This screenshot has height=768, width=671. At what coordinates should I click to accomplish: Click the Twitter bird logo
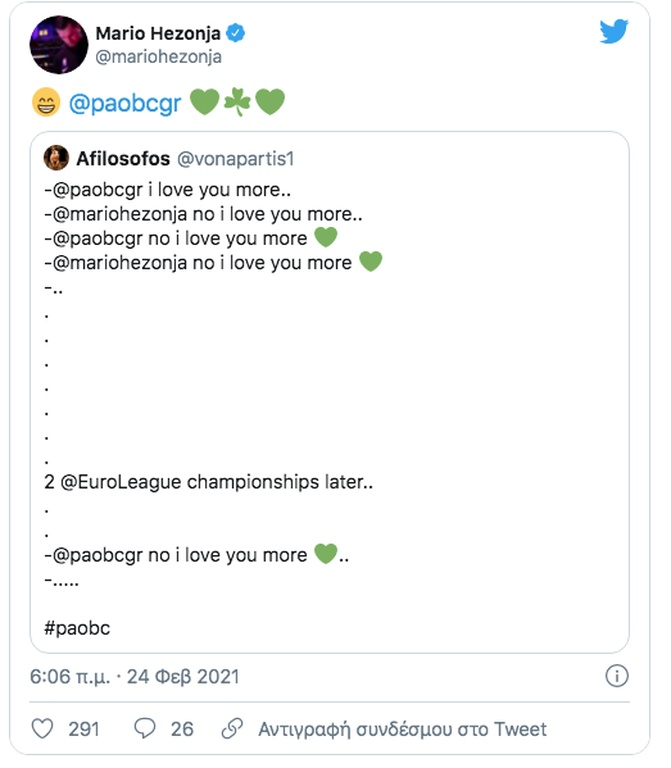tap(614, 32)
